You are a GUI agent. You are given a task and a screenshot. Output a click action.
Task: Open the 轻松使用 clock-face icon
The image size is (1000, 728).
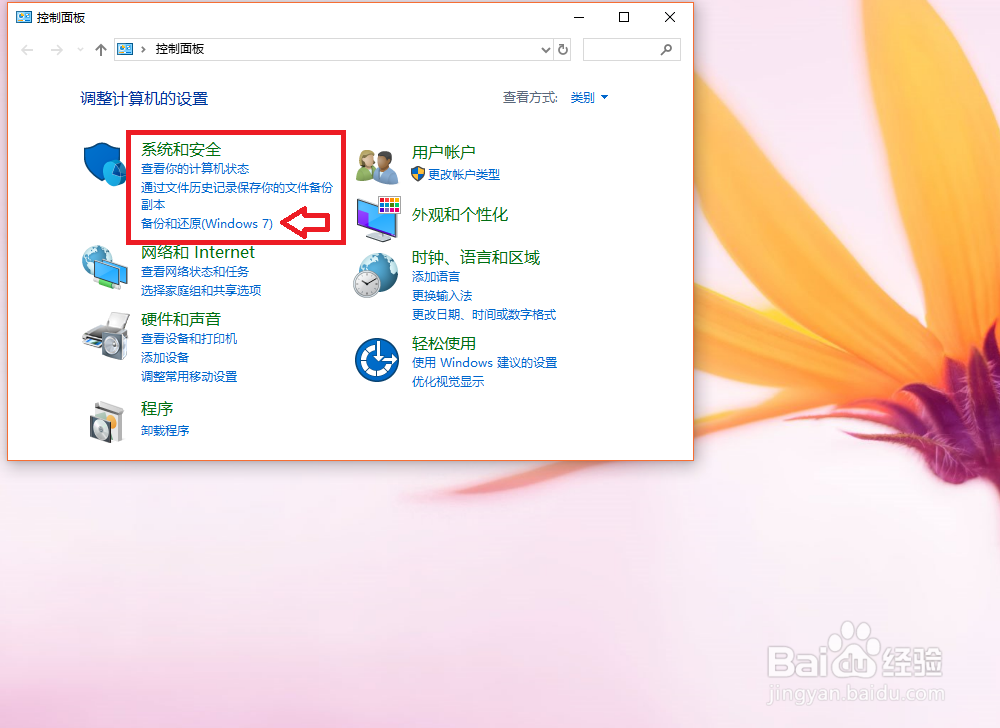tap(376, 360)
